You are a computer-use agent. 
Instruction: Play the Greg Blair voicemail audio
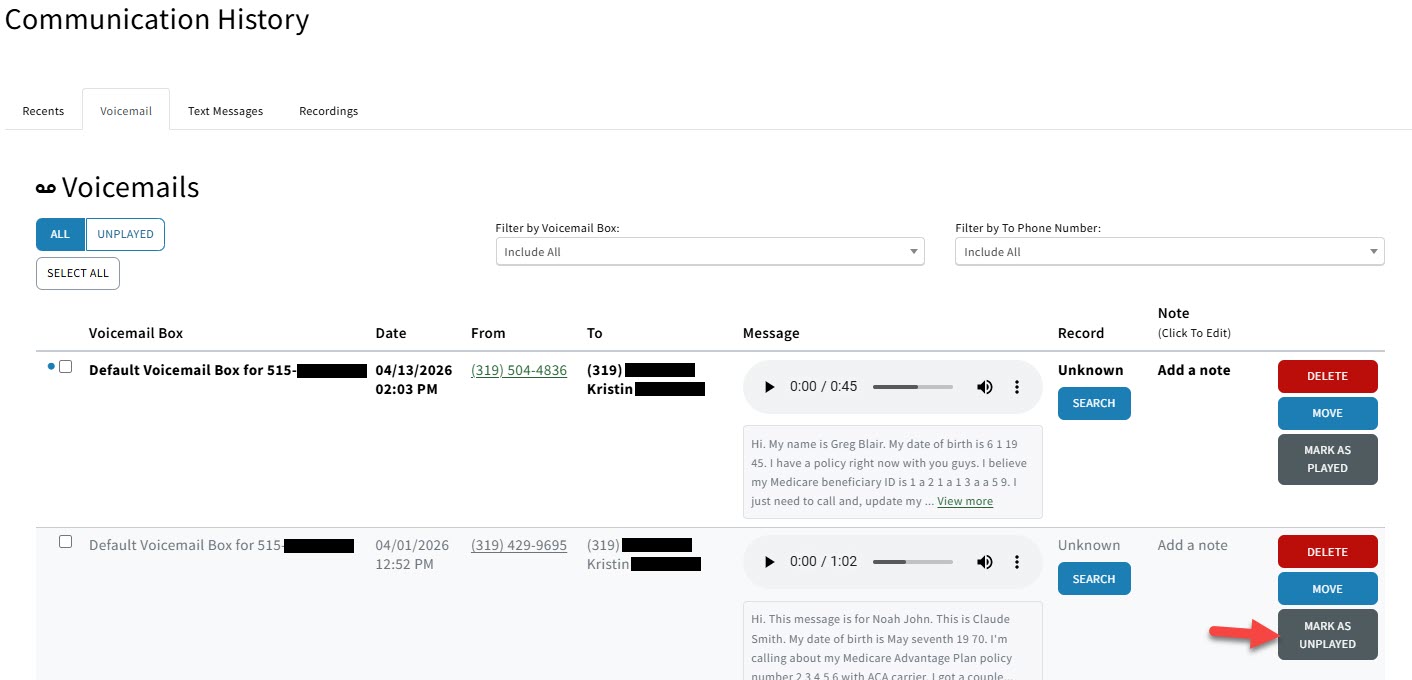769,387
